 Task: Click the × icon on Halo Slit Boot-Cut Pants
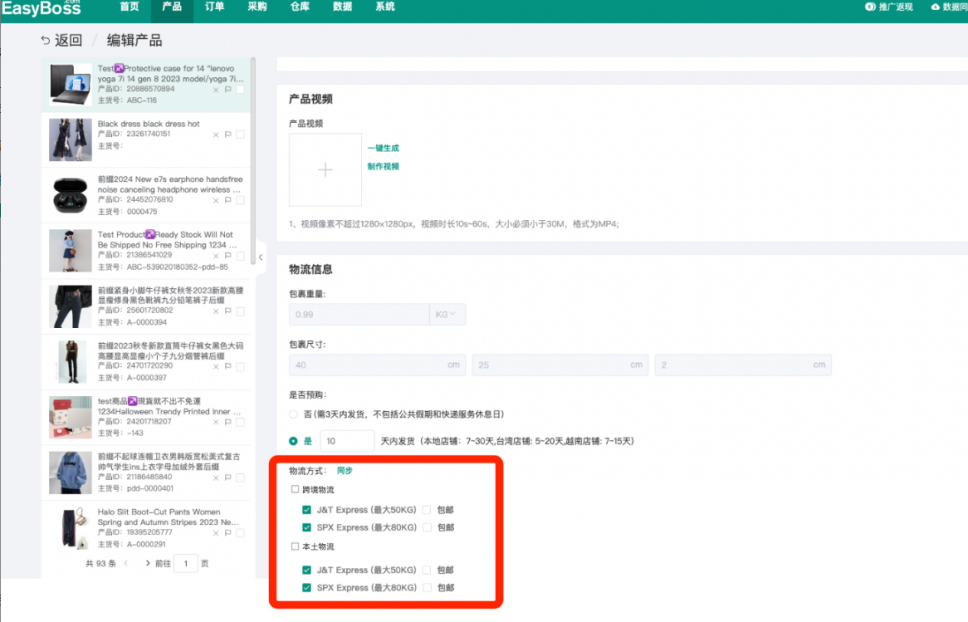click(x=214, y=534)
